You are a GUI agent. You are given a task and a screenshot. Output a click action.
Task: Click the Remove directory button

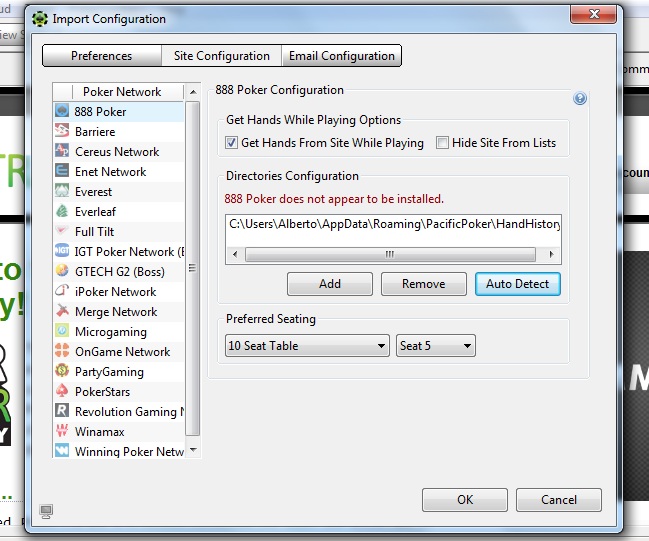tap(423, 284)
